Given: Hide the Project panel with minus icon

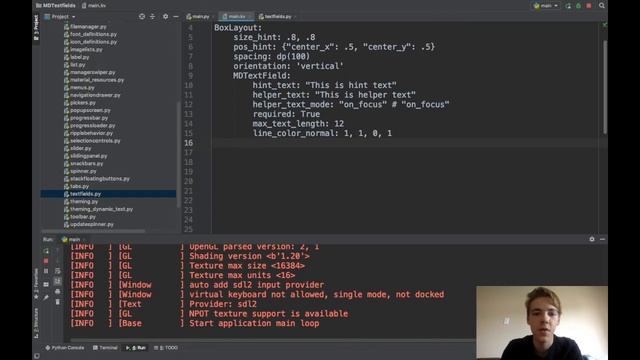Looking at the screenshot, I should pos(176,16).
